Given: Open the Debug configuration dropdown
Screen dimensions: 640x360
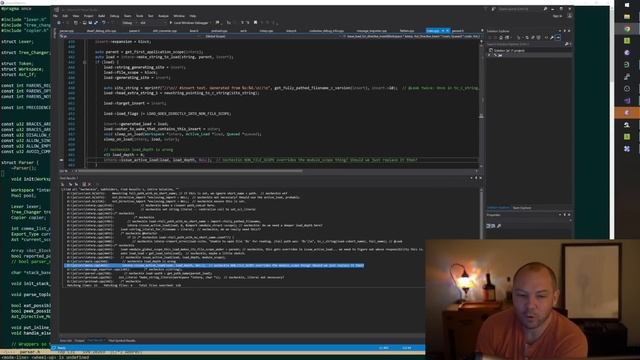Looking at the screenshot, I should [x=129, y=23].
